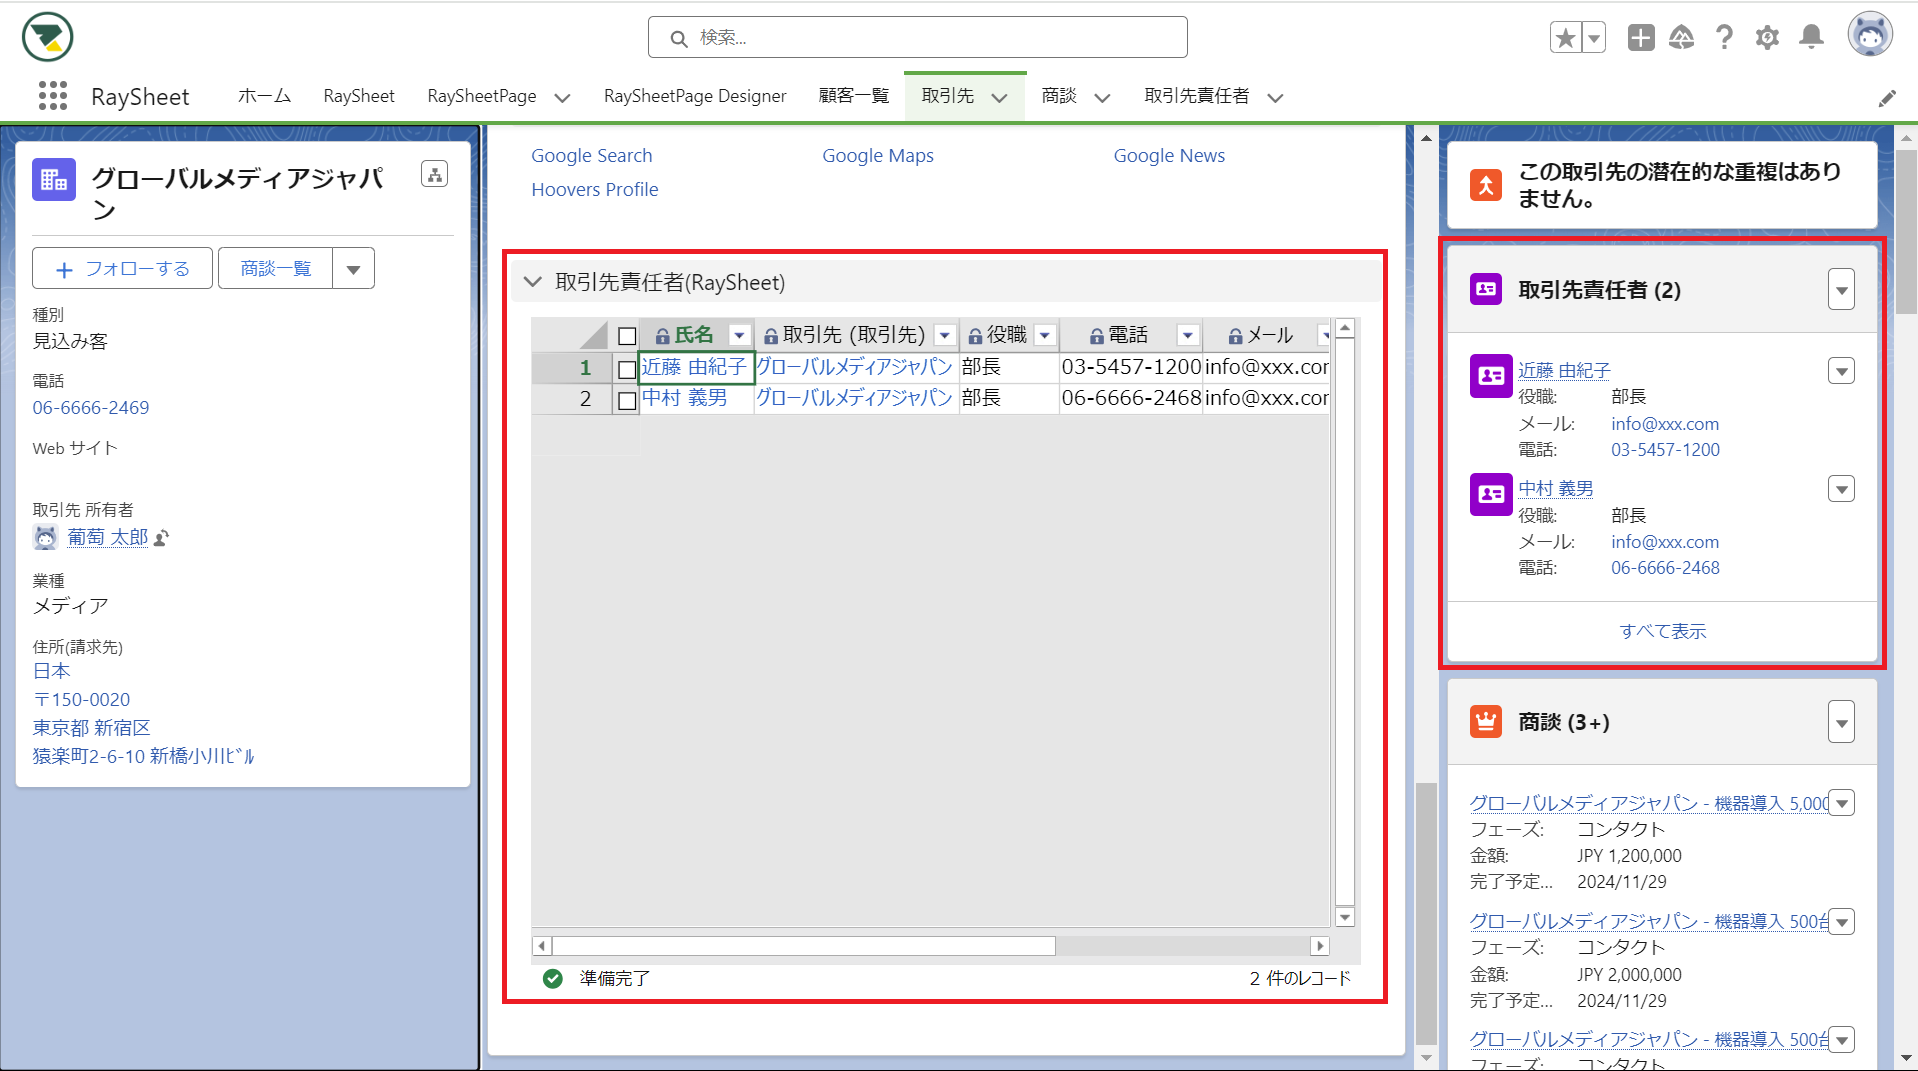Open the 取引先 (取引先) column filter dropdown
This screenshot has height=1071, width=1918.
[x=945, y=336]
